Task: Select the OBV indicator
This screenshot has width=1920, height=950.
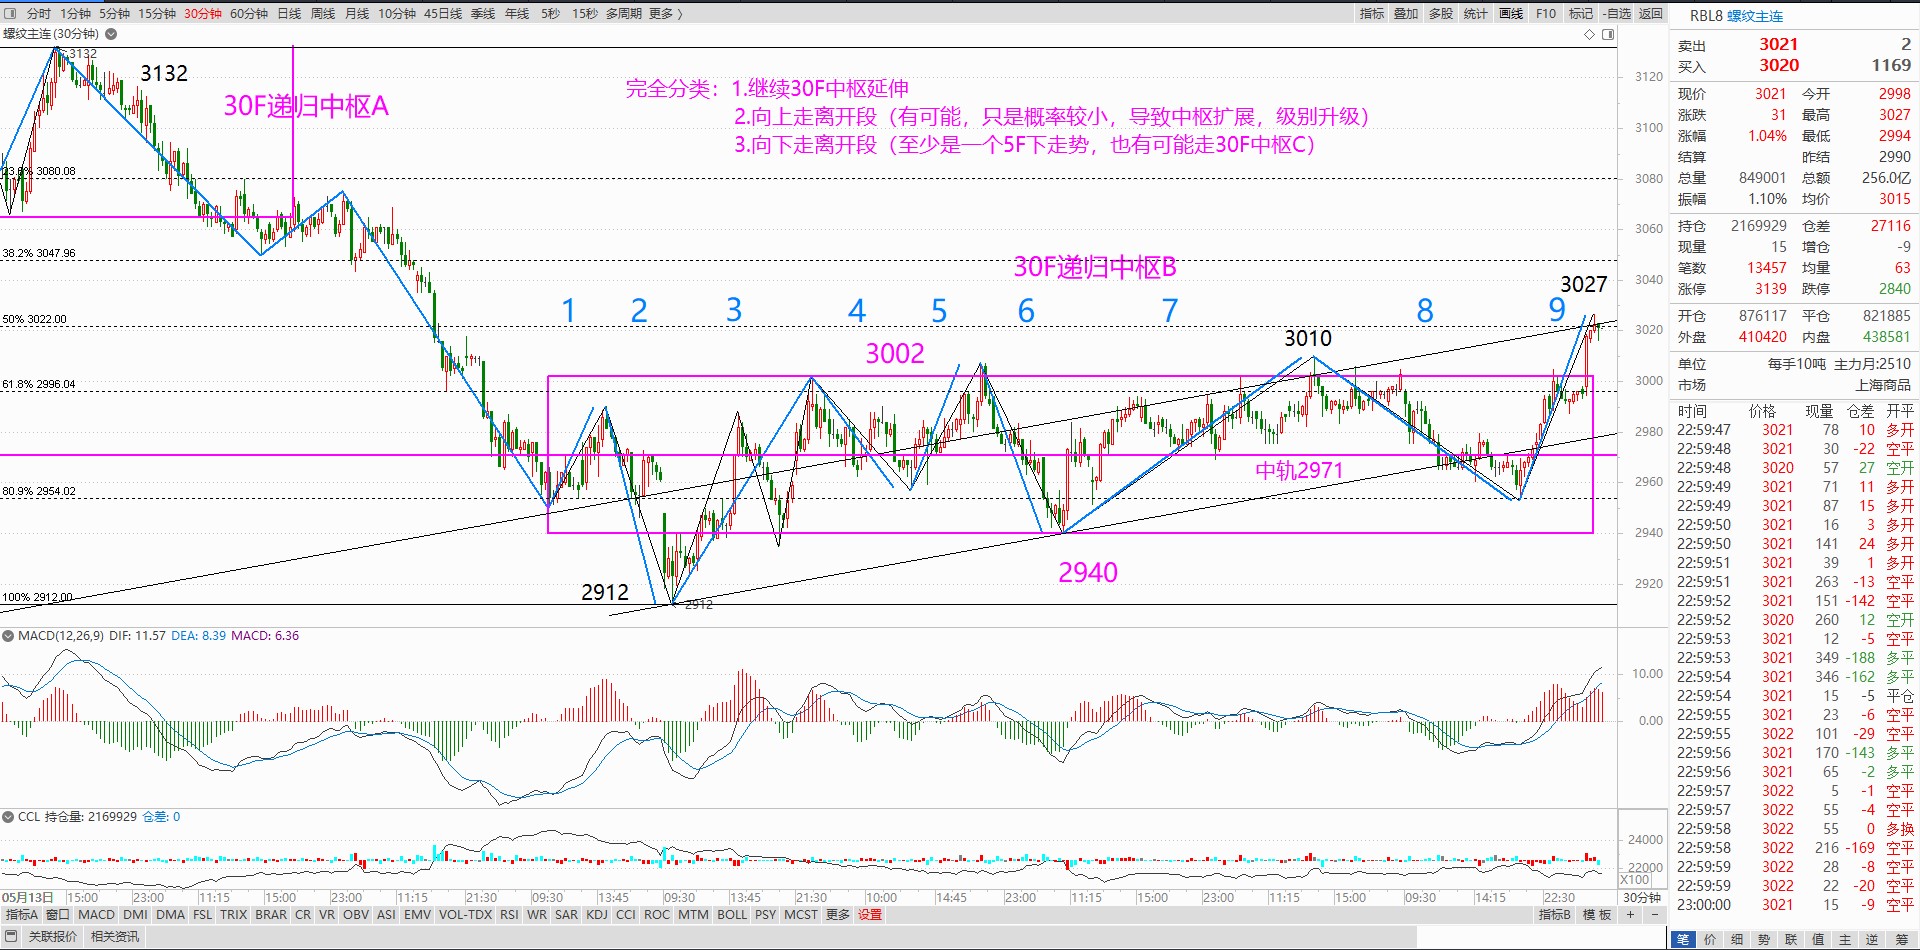Action: point(356,915)
